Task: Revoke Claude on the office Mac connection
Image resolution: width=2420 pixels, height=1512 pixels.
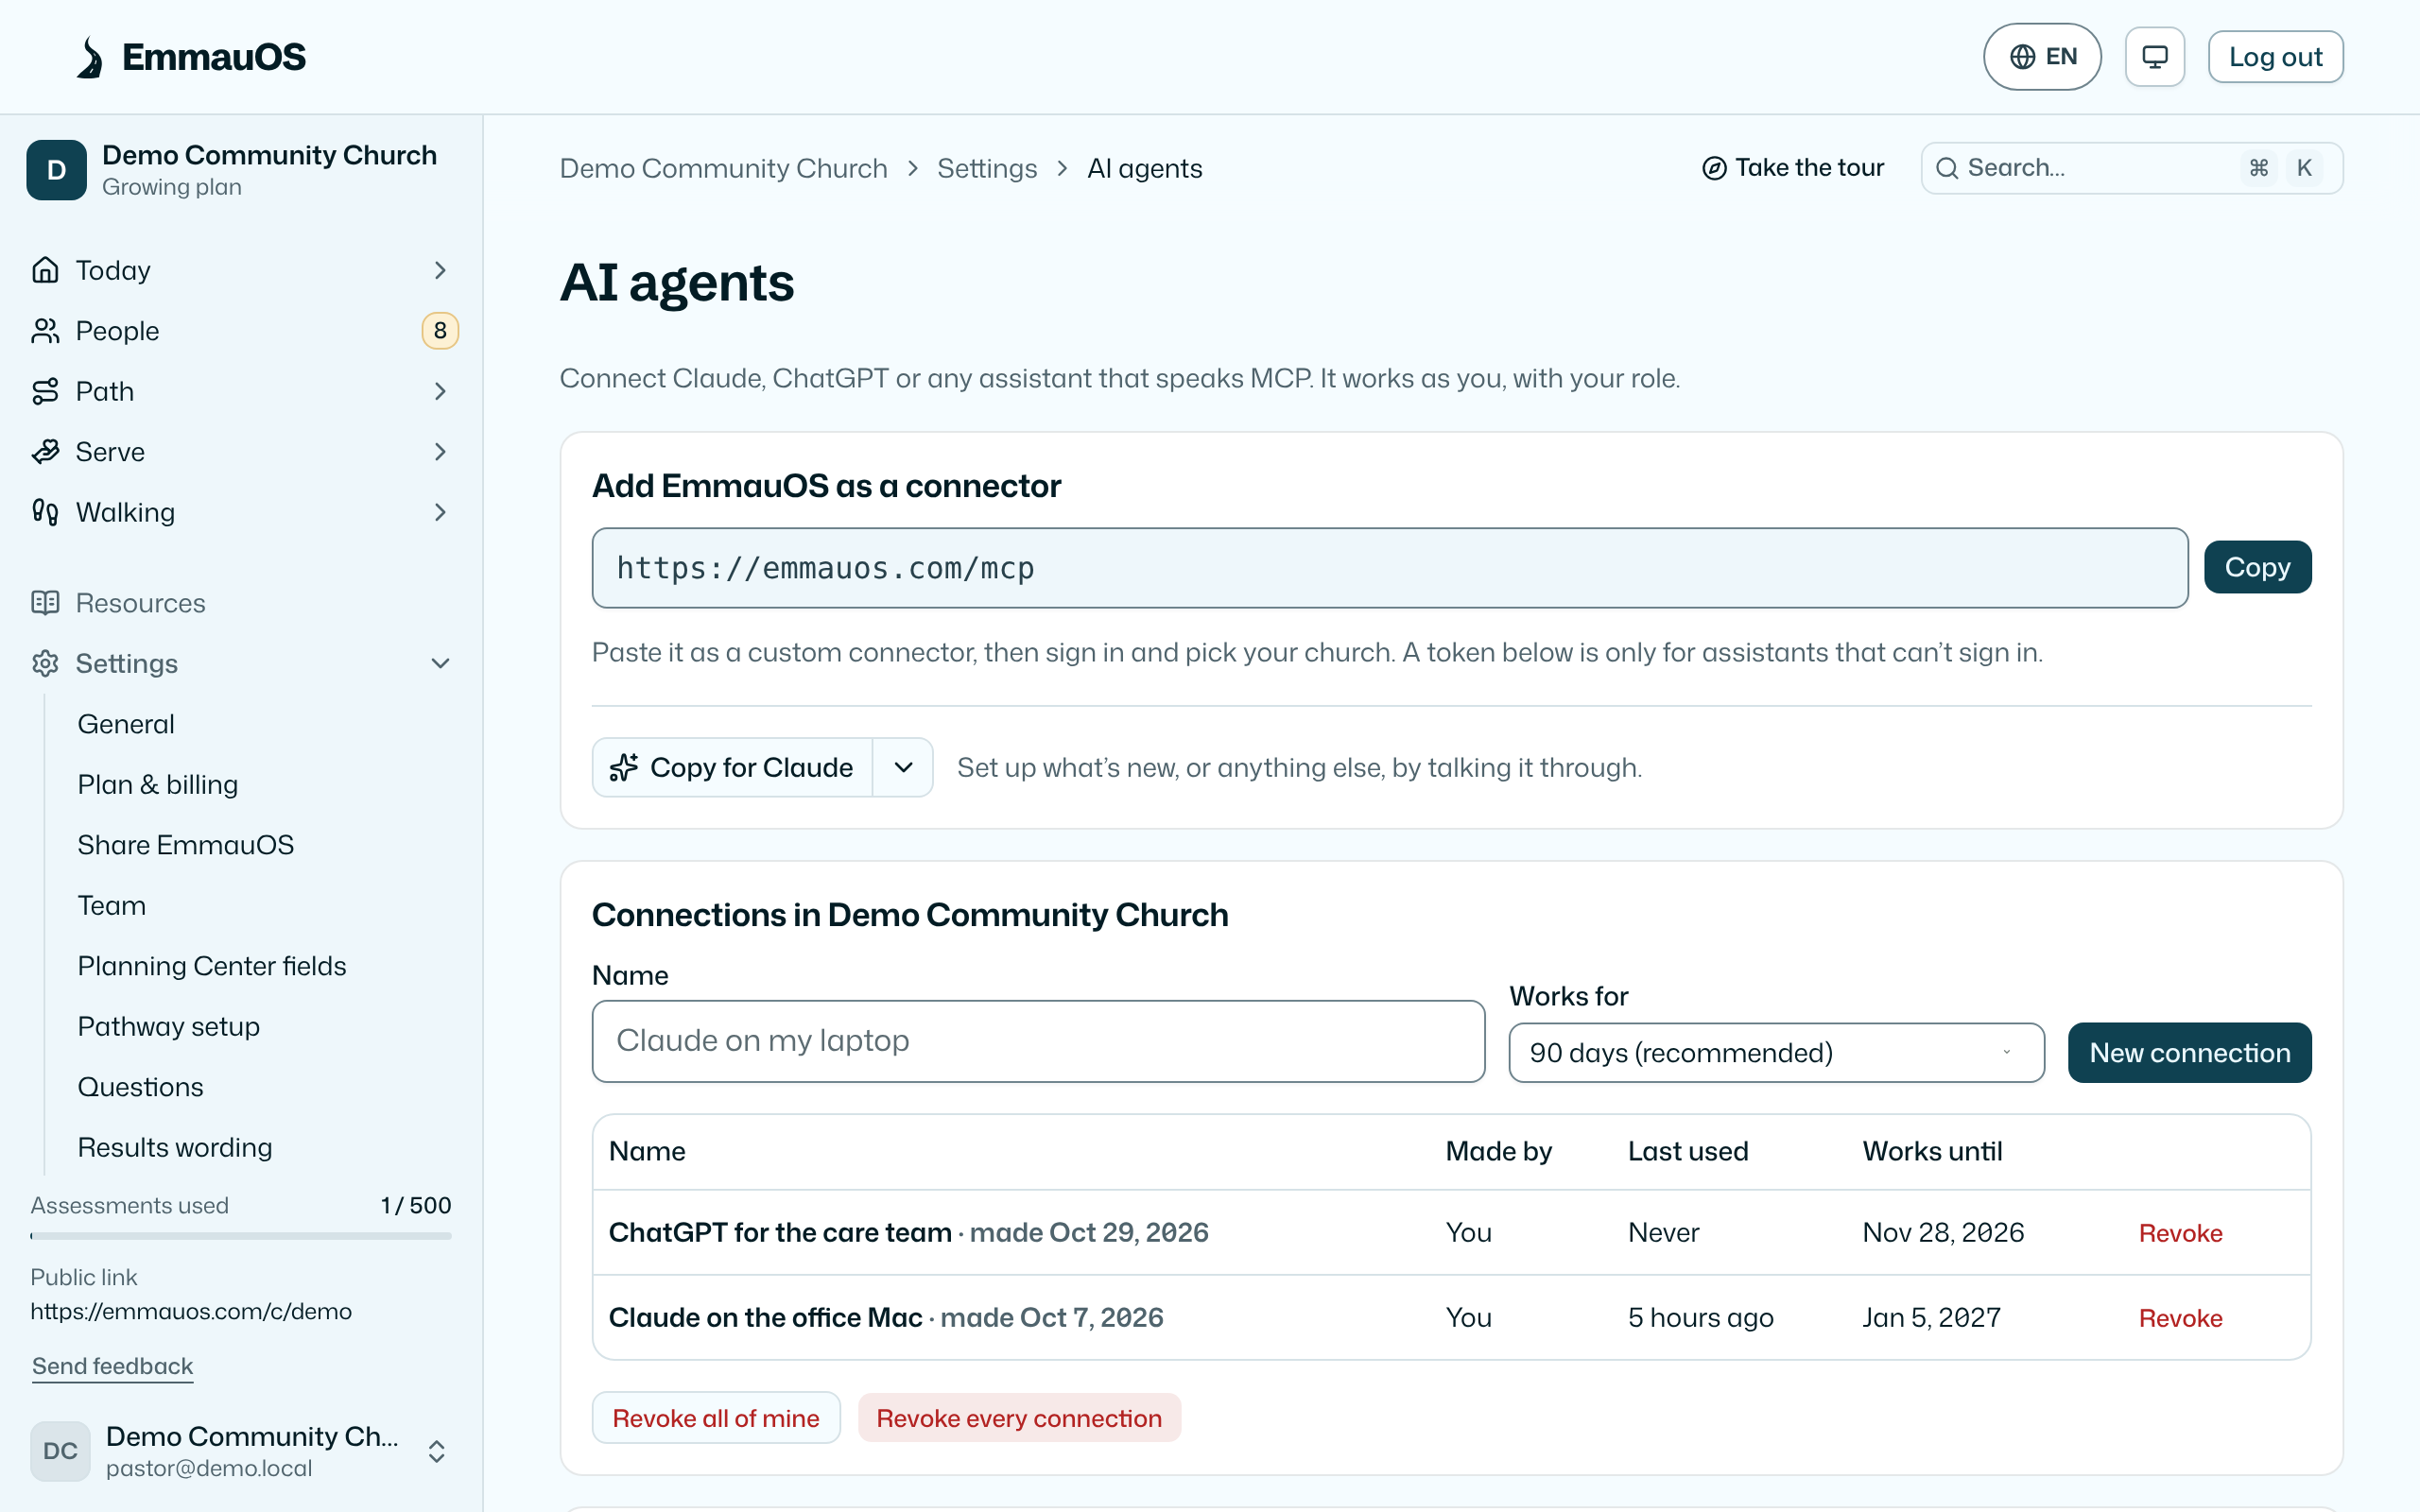Action: point(2180,1318)
